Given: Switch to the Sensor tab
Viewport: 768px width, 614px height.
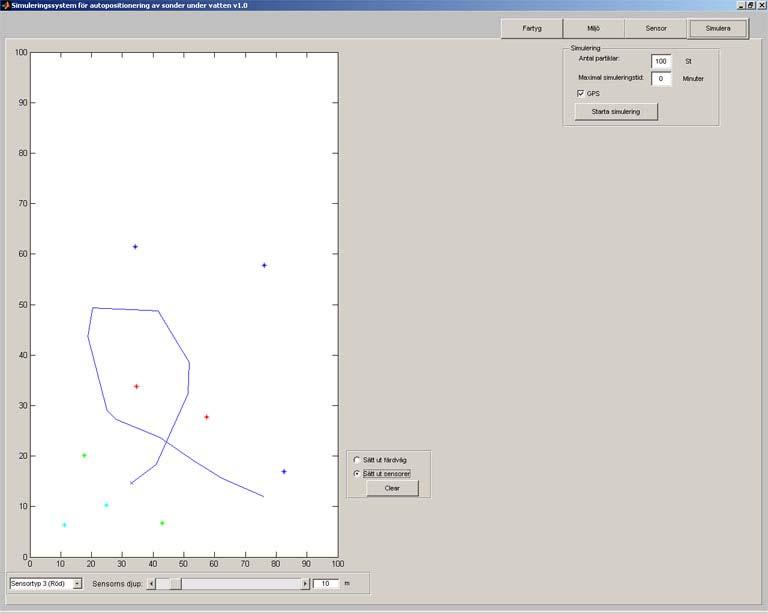Looking at the screenshot, I should coord(656,28).
